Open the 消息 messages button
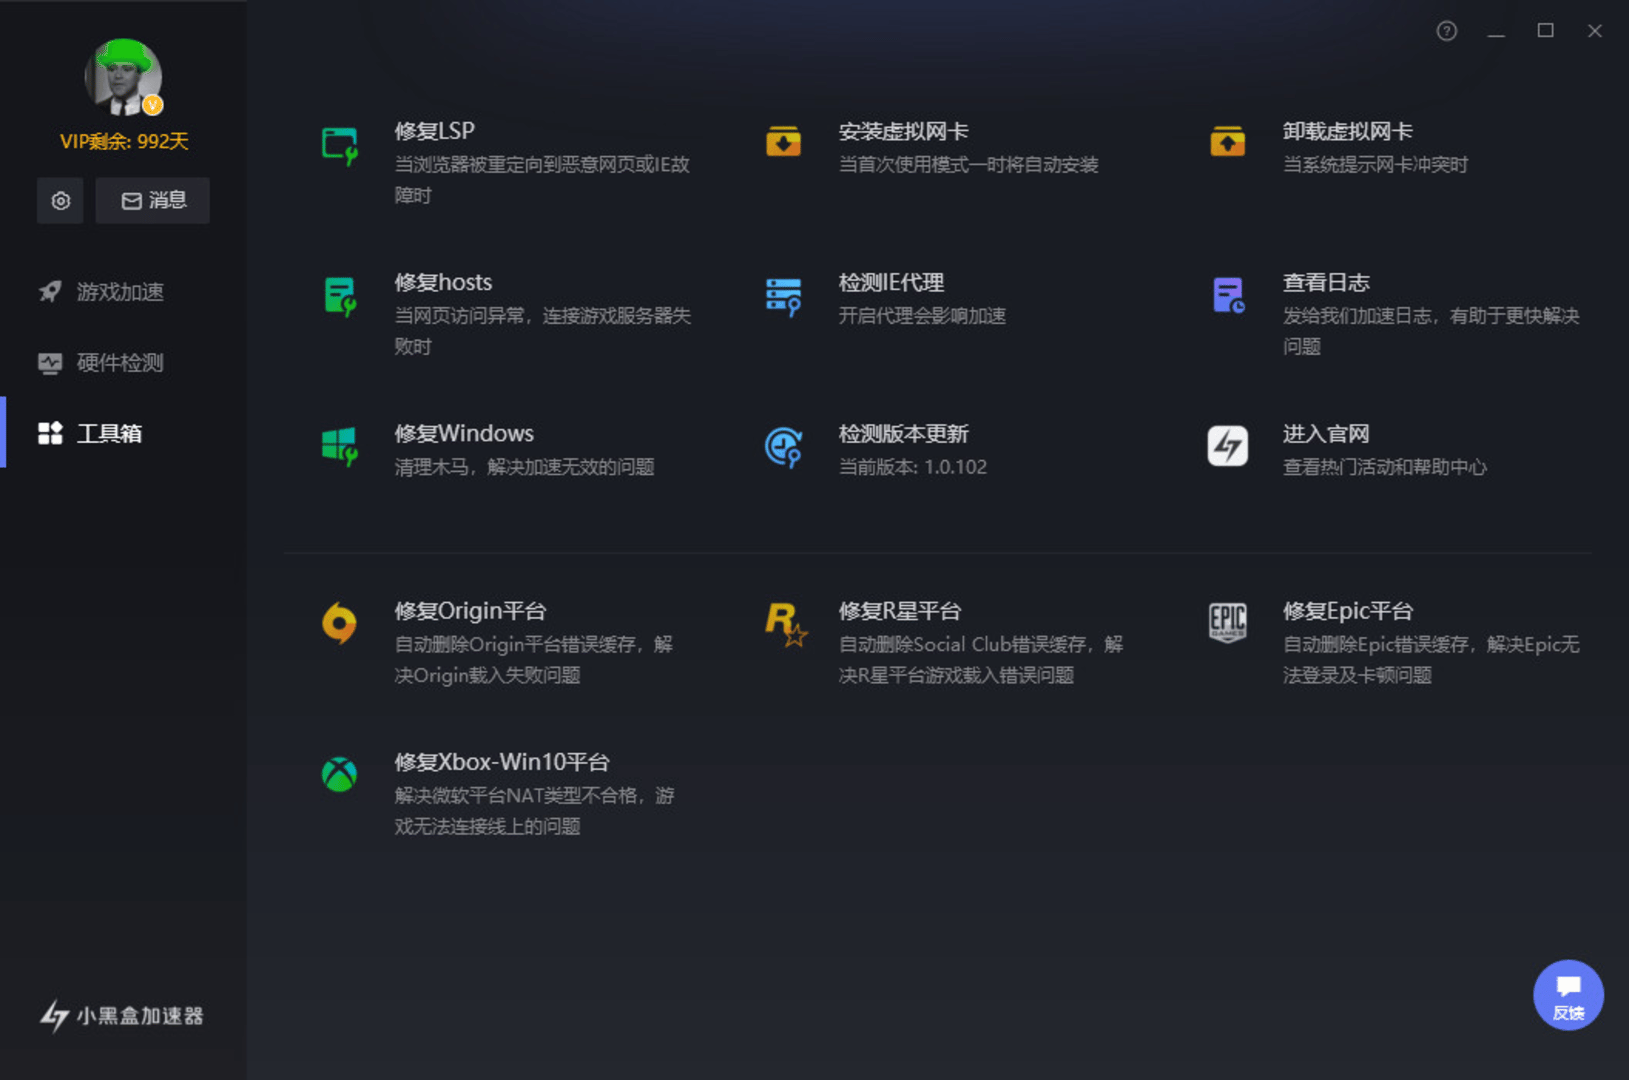Viewport: 1629px width, 1080px height. (x=153, y=201)
